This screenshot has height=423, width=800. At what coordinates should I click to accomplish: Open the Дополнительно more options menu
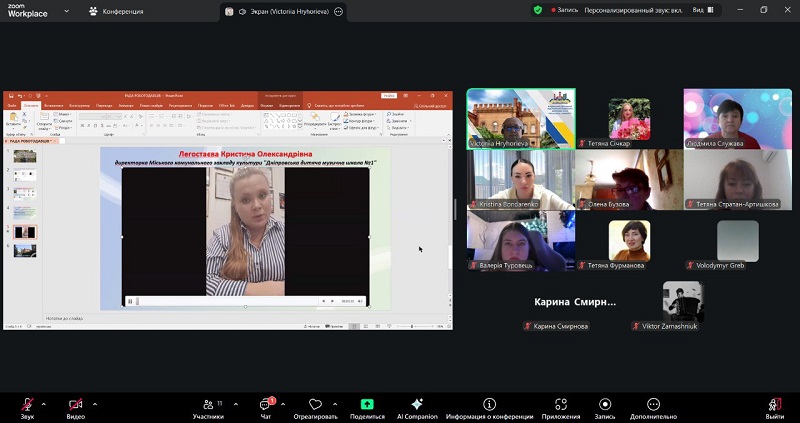pyautogui.click(x=654, y=405)
